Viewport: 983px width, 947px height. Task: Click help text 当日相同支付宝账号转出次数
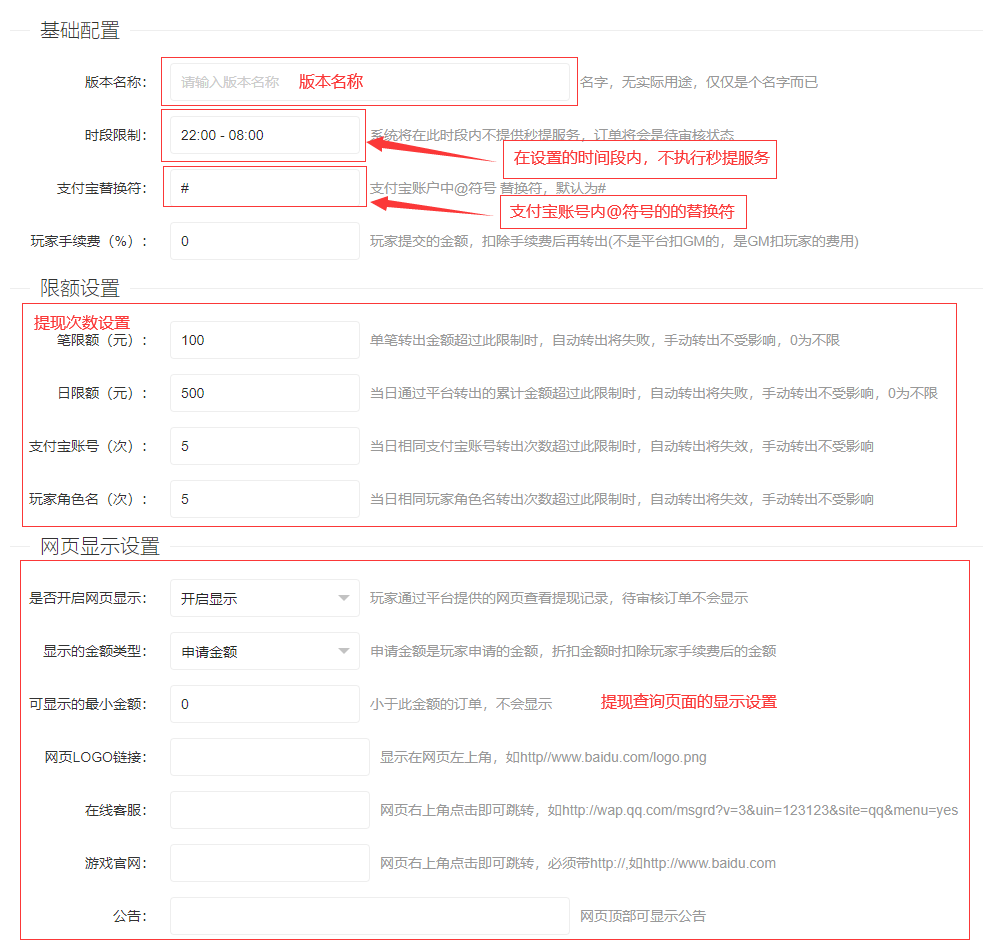[621, 446]
